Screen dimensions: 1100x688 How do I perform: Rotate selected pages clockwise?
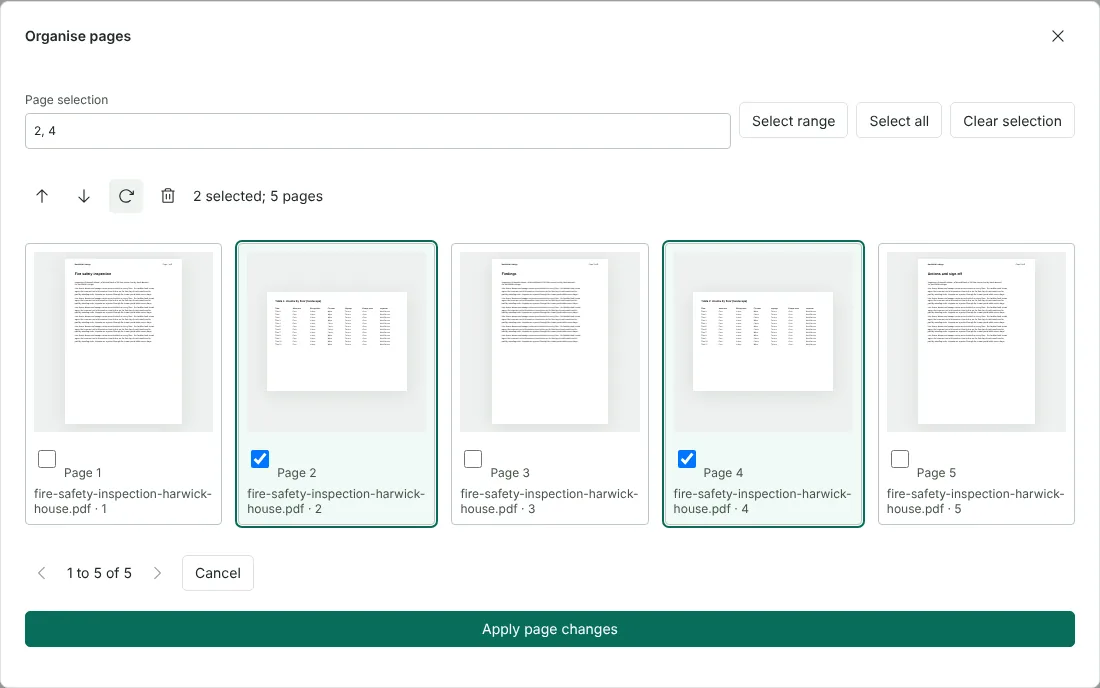126,196
